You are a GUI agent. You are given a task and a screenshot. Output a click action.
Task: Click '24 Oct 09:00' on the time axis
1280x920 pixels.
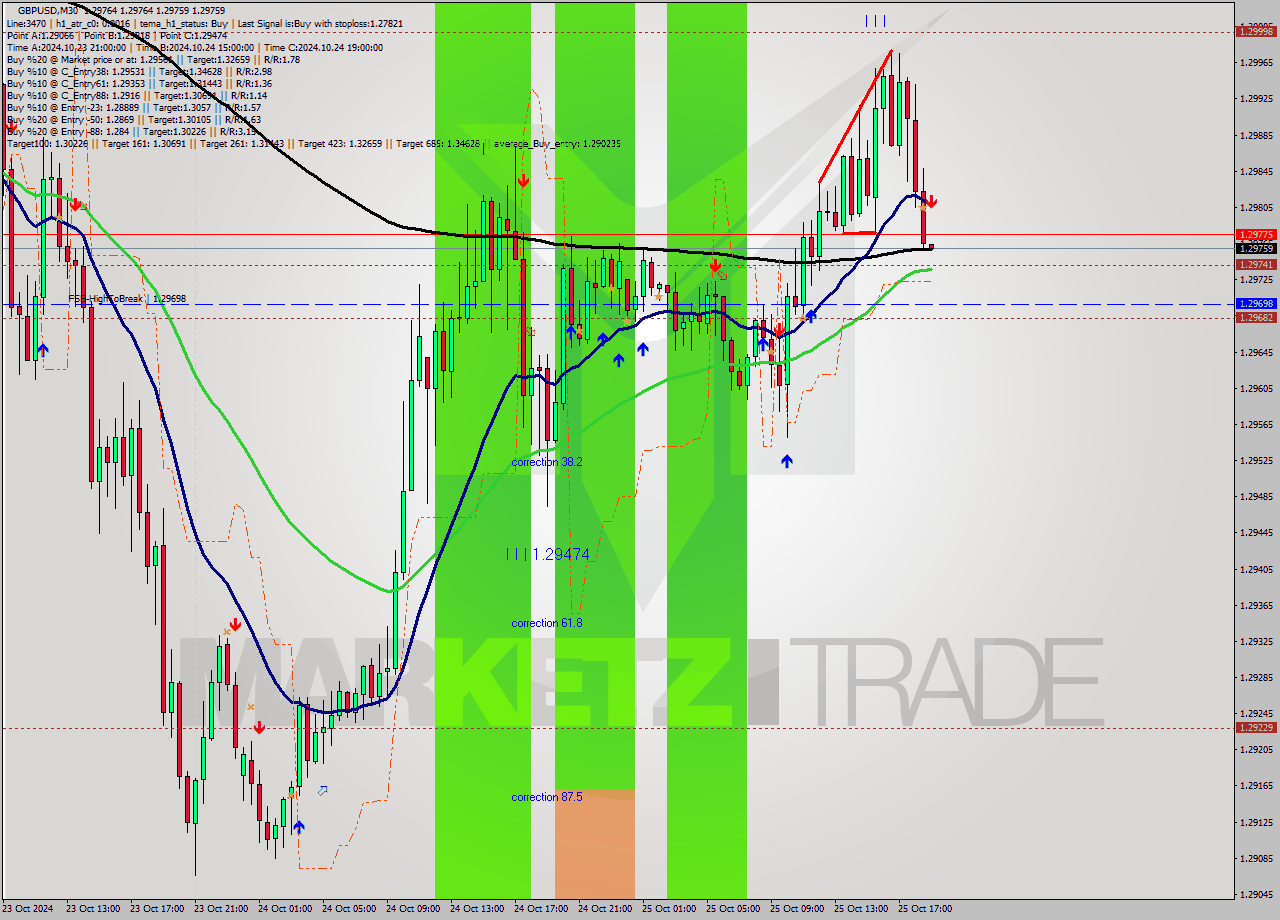click(x=412, y=909)
